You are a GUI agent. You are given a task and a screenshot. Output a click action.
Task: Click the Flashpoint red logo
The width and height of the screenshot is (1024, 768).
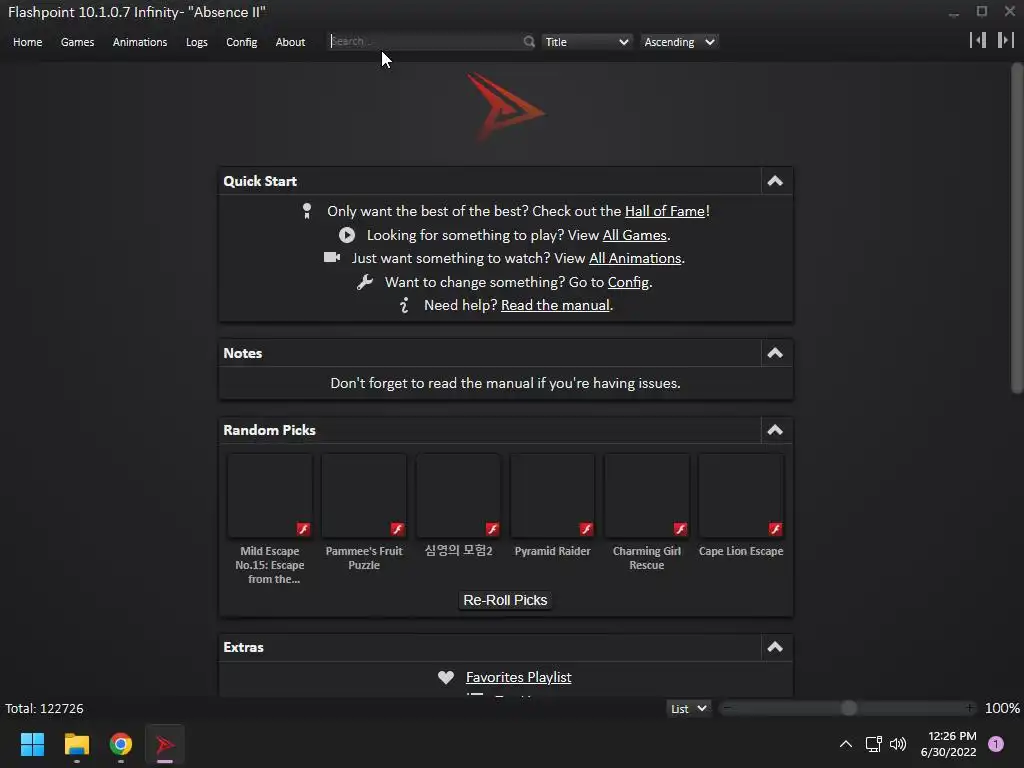505,107
